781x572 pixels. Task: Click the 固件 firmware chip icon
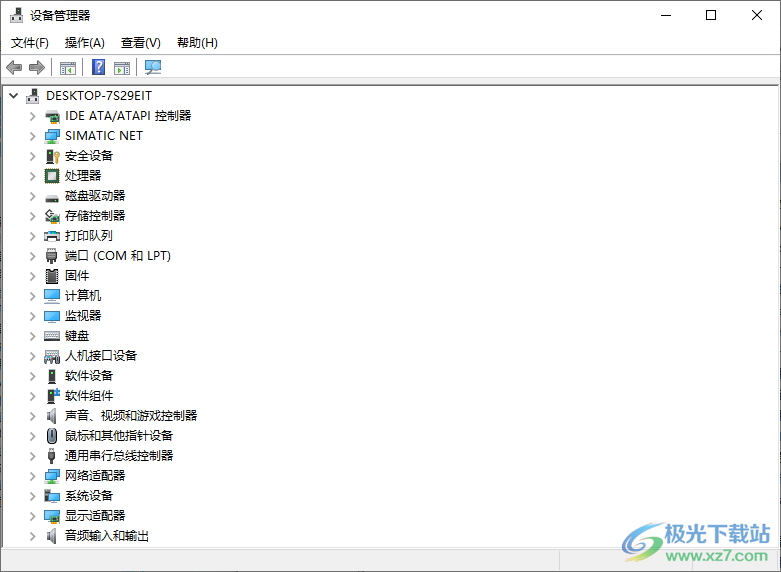[x=52, y=276]
